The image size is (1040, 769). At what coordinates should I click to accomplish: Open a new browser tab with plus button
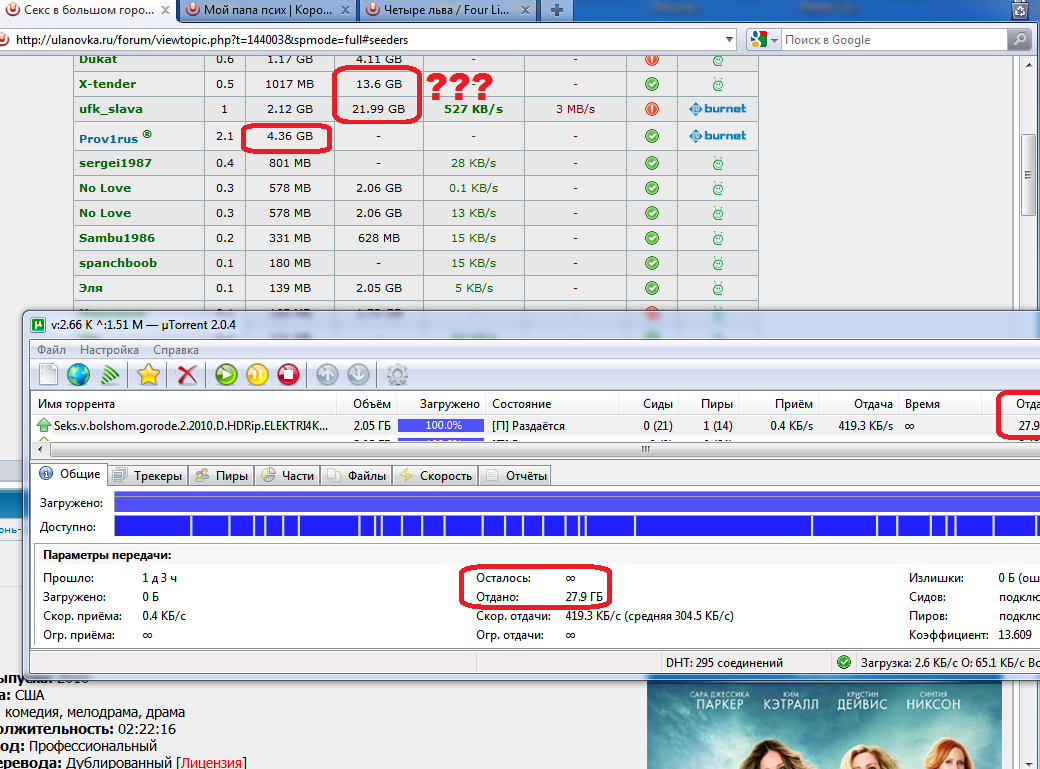tap(557, 11)
